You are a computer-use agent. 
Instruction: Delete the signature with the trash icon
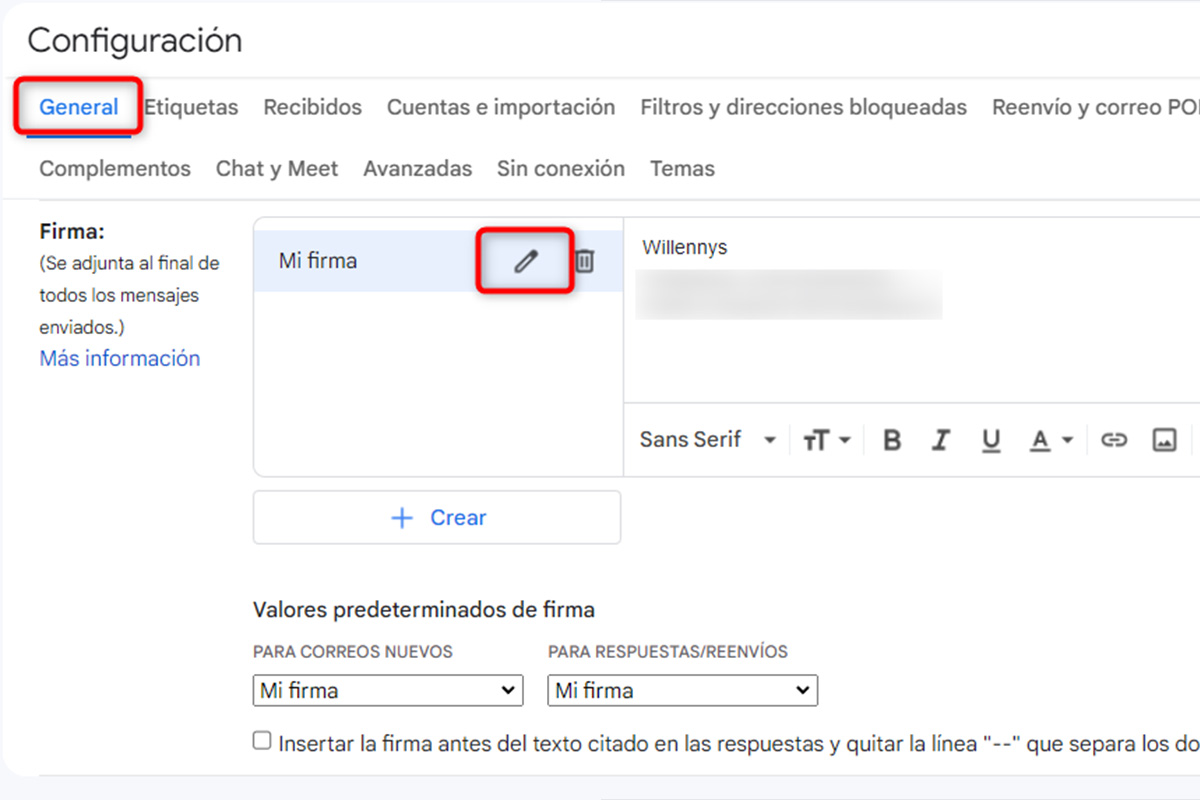[x=584, y=260]
